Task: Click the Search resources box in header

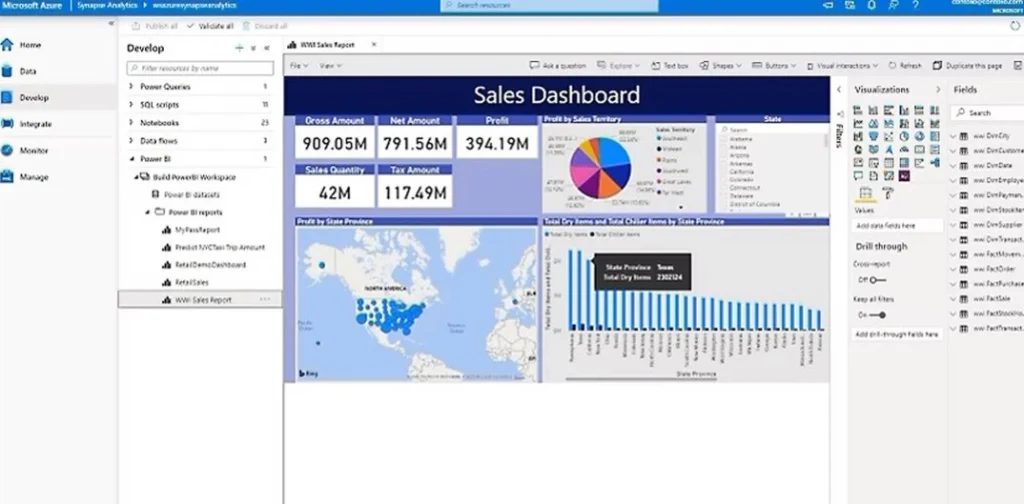Action: coord(549,5)
